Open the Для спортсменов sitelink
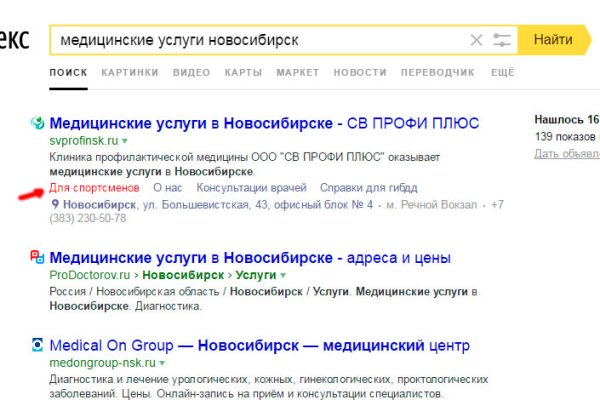 93,188
